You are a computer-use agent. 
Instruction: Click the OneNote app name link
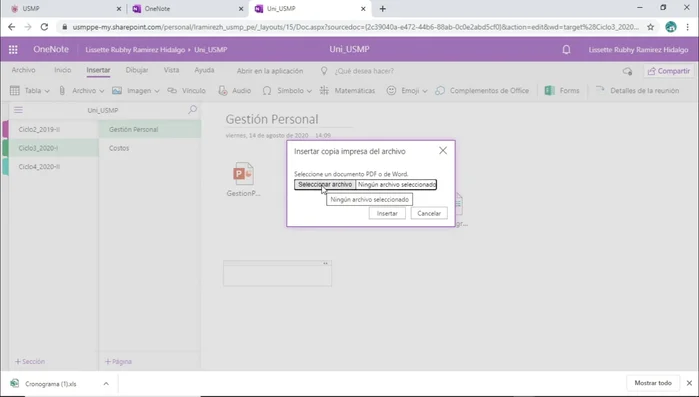pos(51,49)
